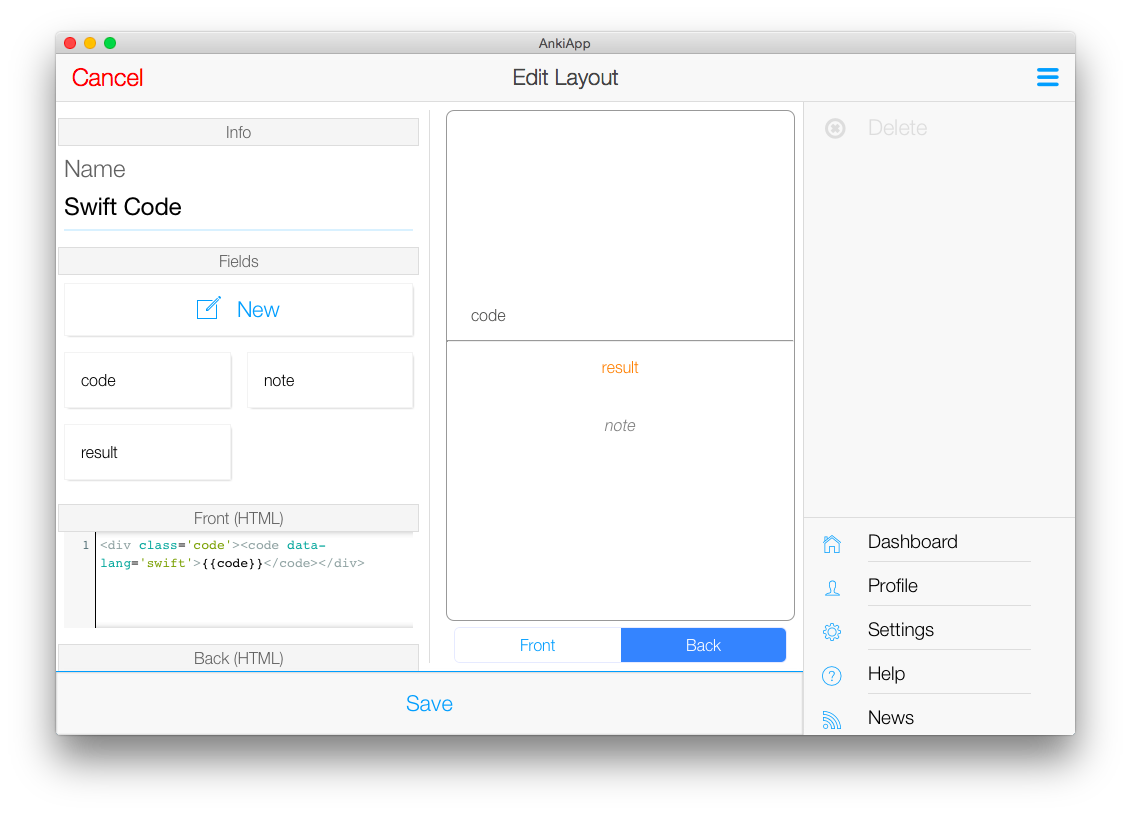Click the AnkiApp window title
This screenshot has height=815, width=1131.
click(x=564, y=43)
